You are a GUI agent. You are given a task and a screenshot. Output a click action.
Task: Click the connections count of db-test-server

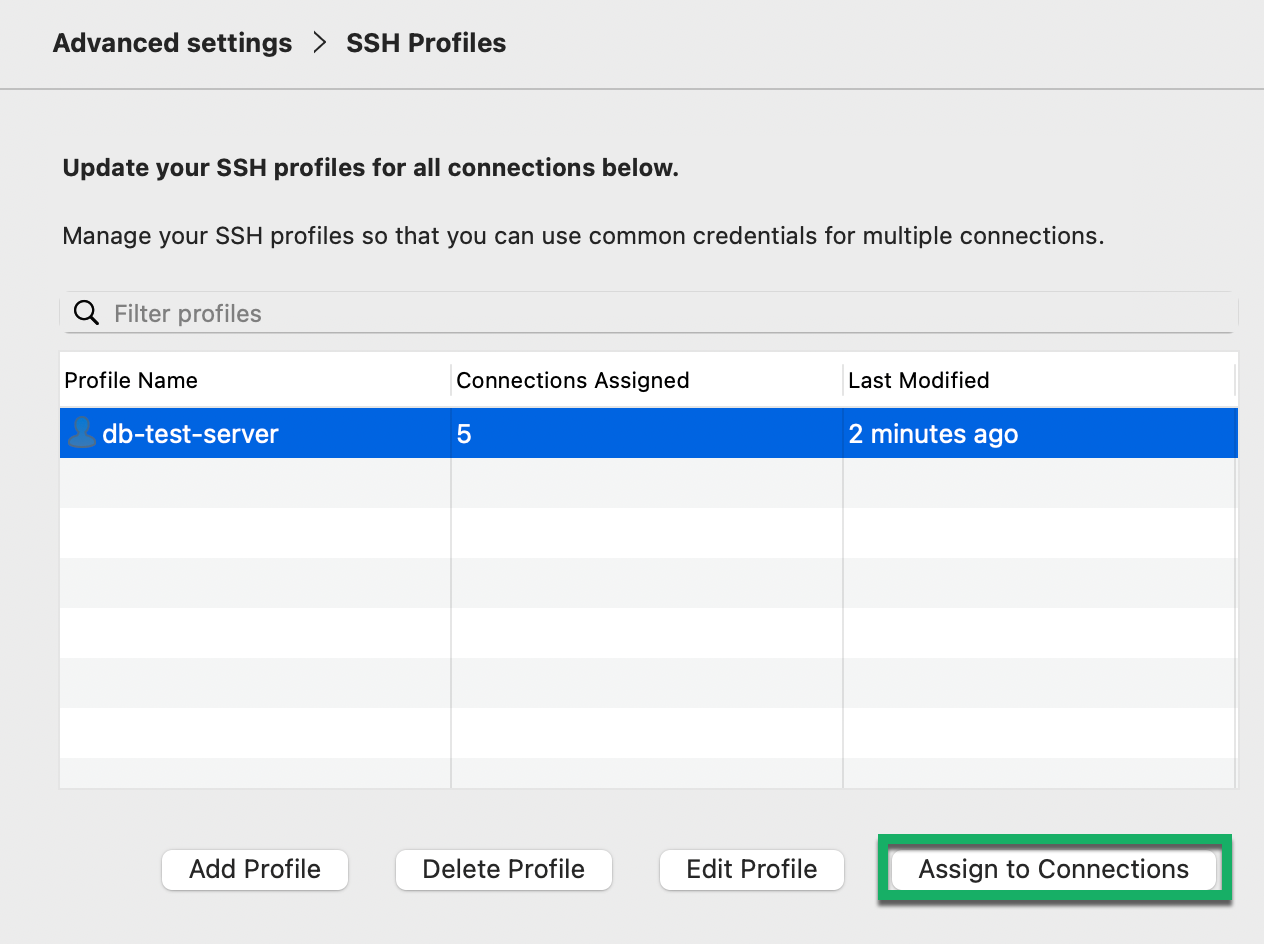tap(462, 433)
